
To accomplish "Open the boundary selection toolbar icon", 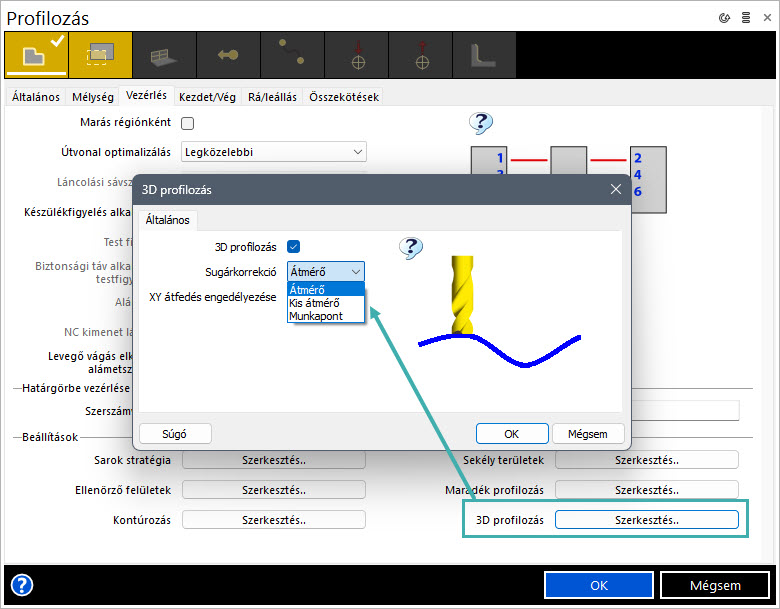I will click(100, 55).
